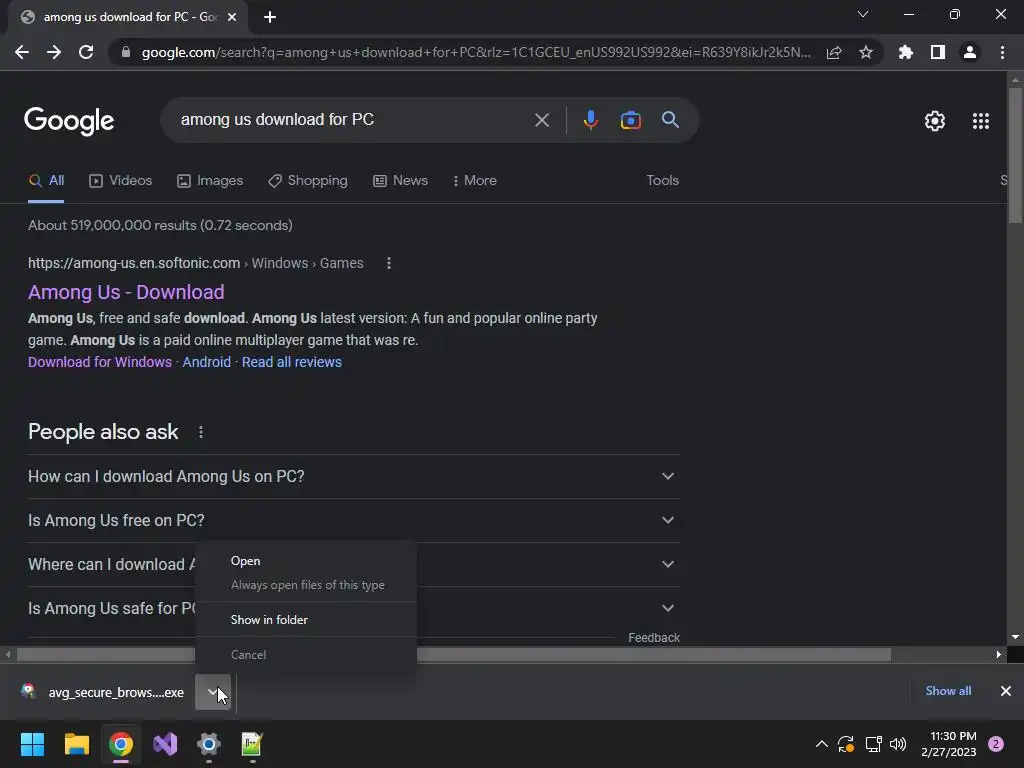Open the Chrome three-dot menu
The image size is (1024, 768).
[1002, 52]
